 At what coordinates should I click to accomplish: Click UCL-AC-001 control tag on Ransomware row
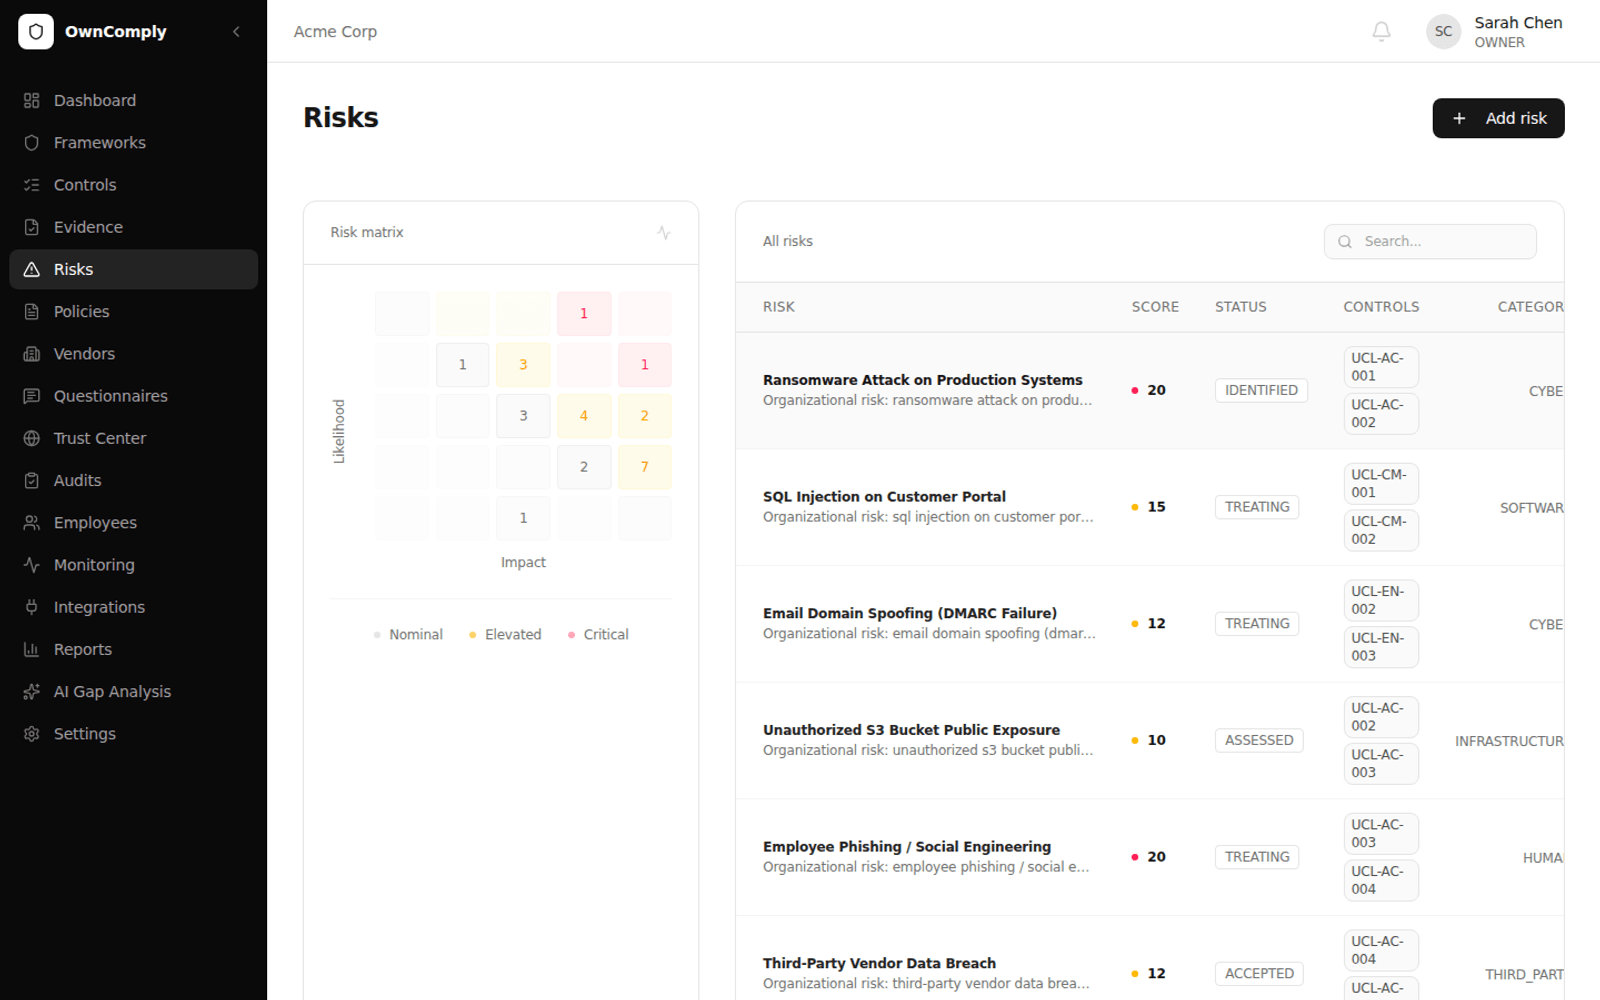(x=1381, y=367)
